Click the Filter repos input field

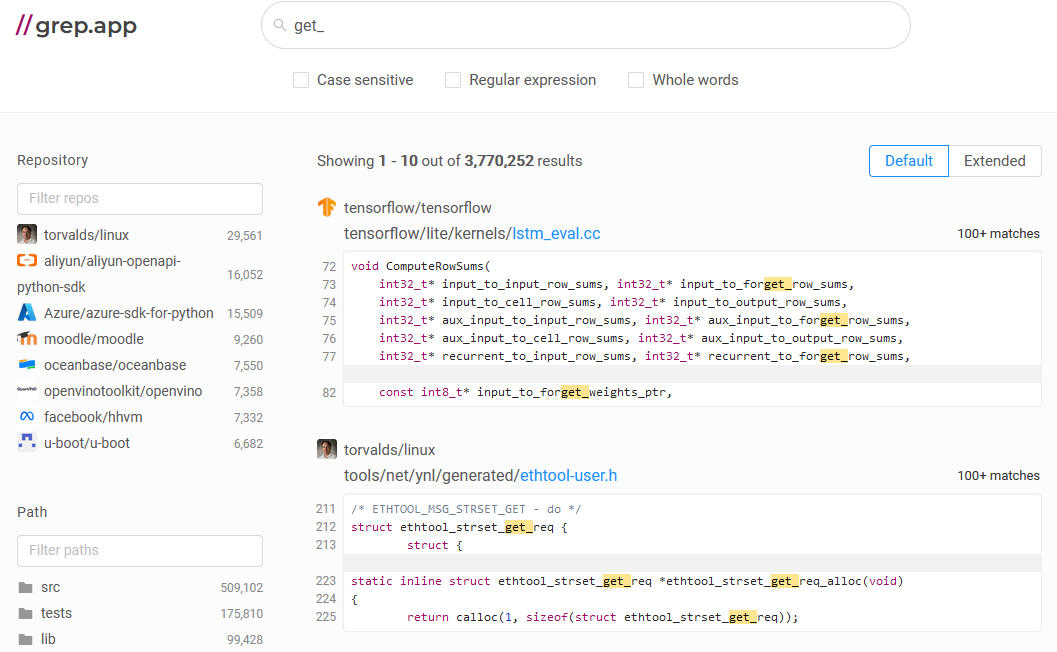pyautogui.click(x=140, y=199)
